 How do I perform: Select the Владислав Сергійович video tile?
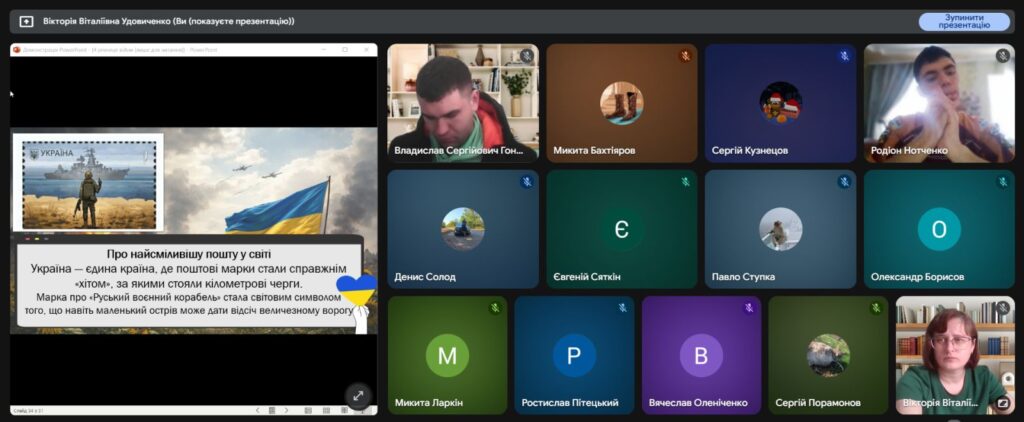(x=462, y=100)
